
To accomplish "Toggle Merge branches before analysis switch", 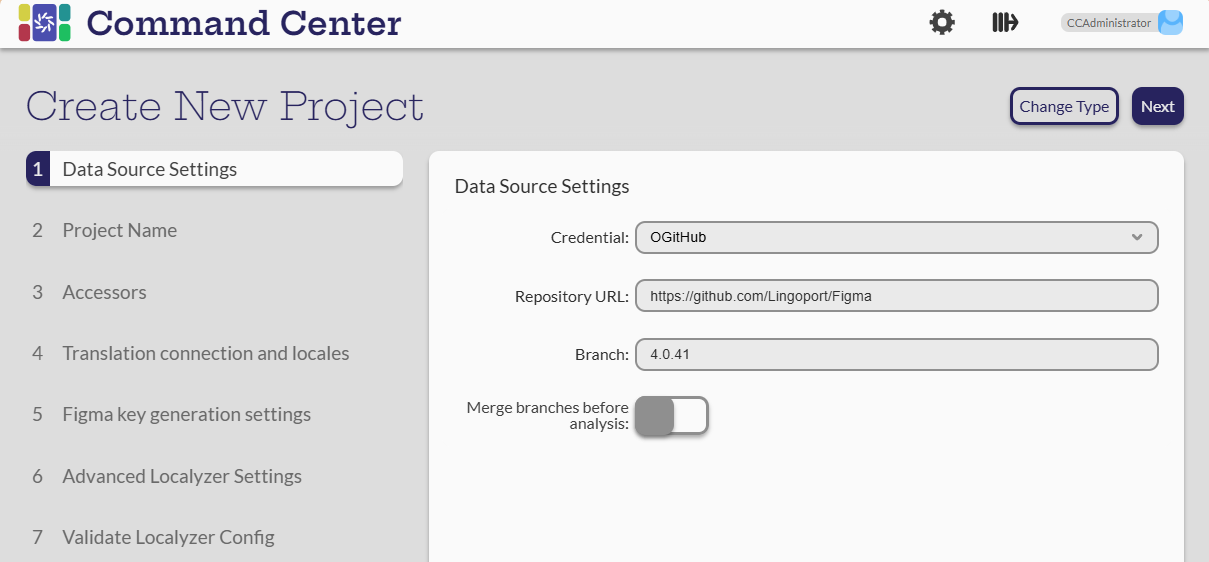I will (x=671, y=416).
